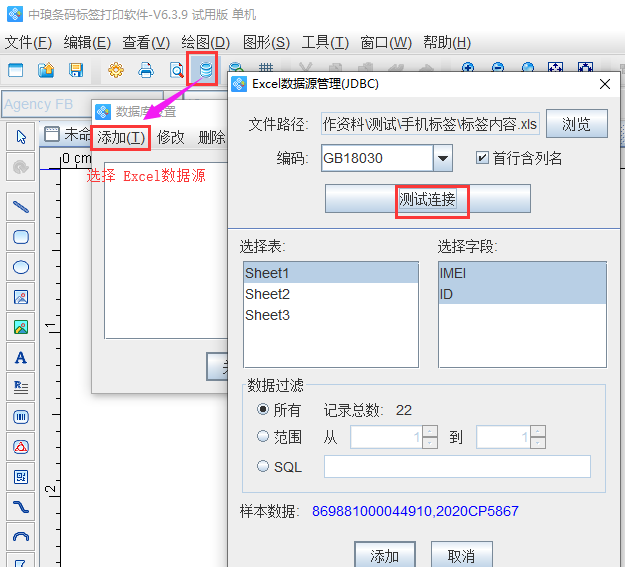
Task: Open the 工具(T) menu
Action: tap(325, 42)
